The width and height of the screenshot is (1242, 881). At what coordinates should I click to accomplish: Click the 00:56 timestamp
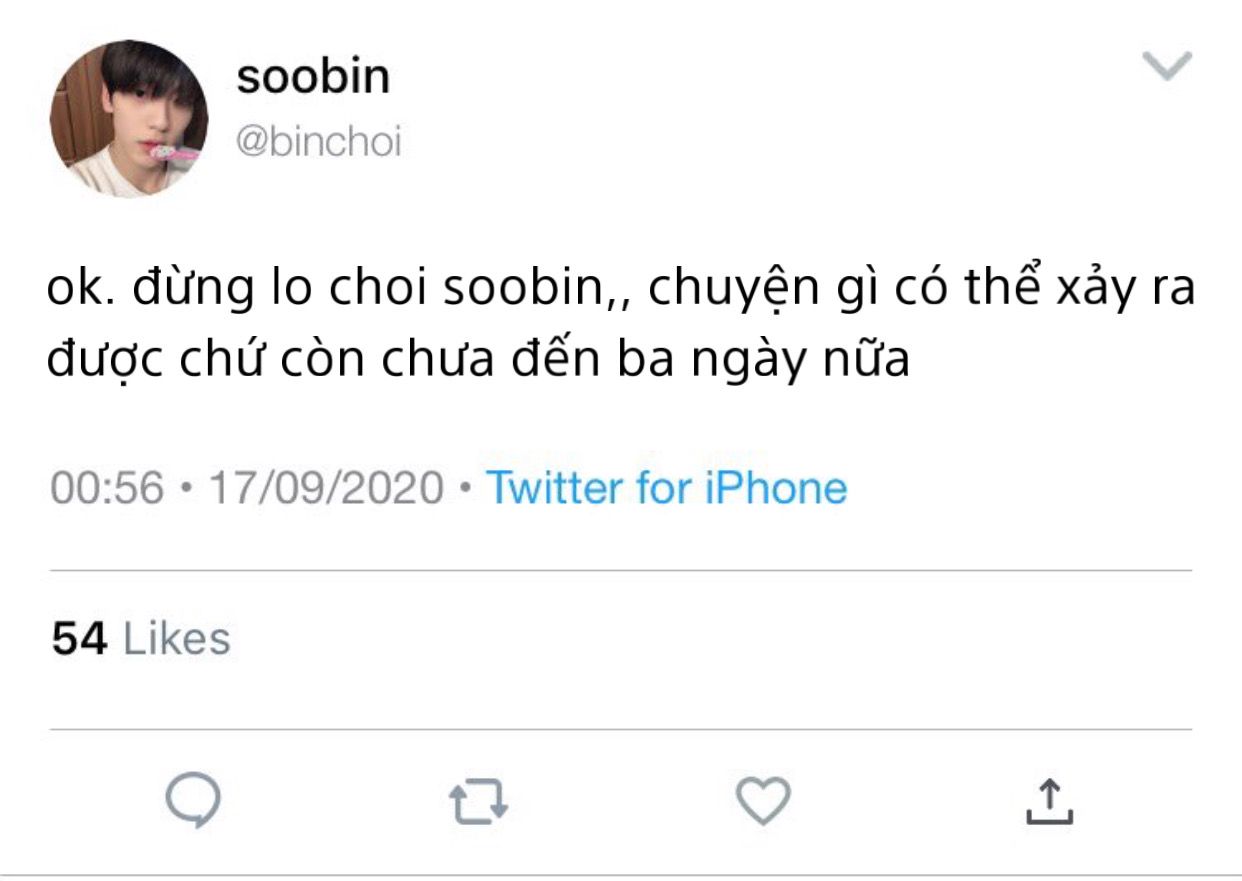(106, 488)
